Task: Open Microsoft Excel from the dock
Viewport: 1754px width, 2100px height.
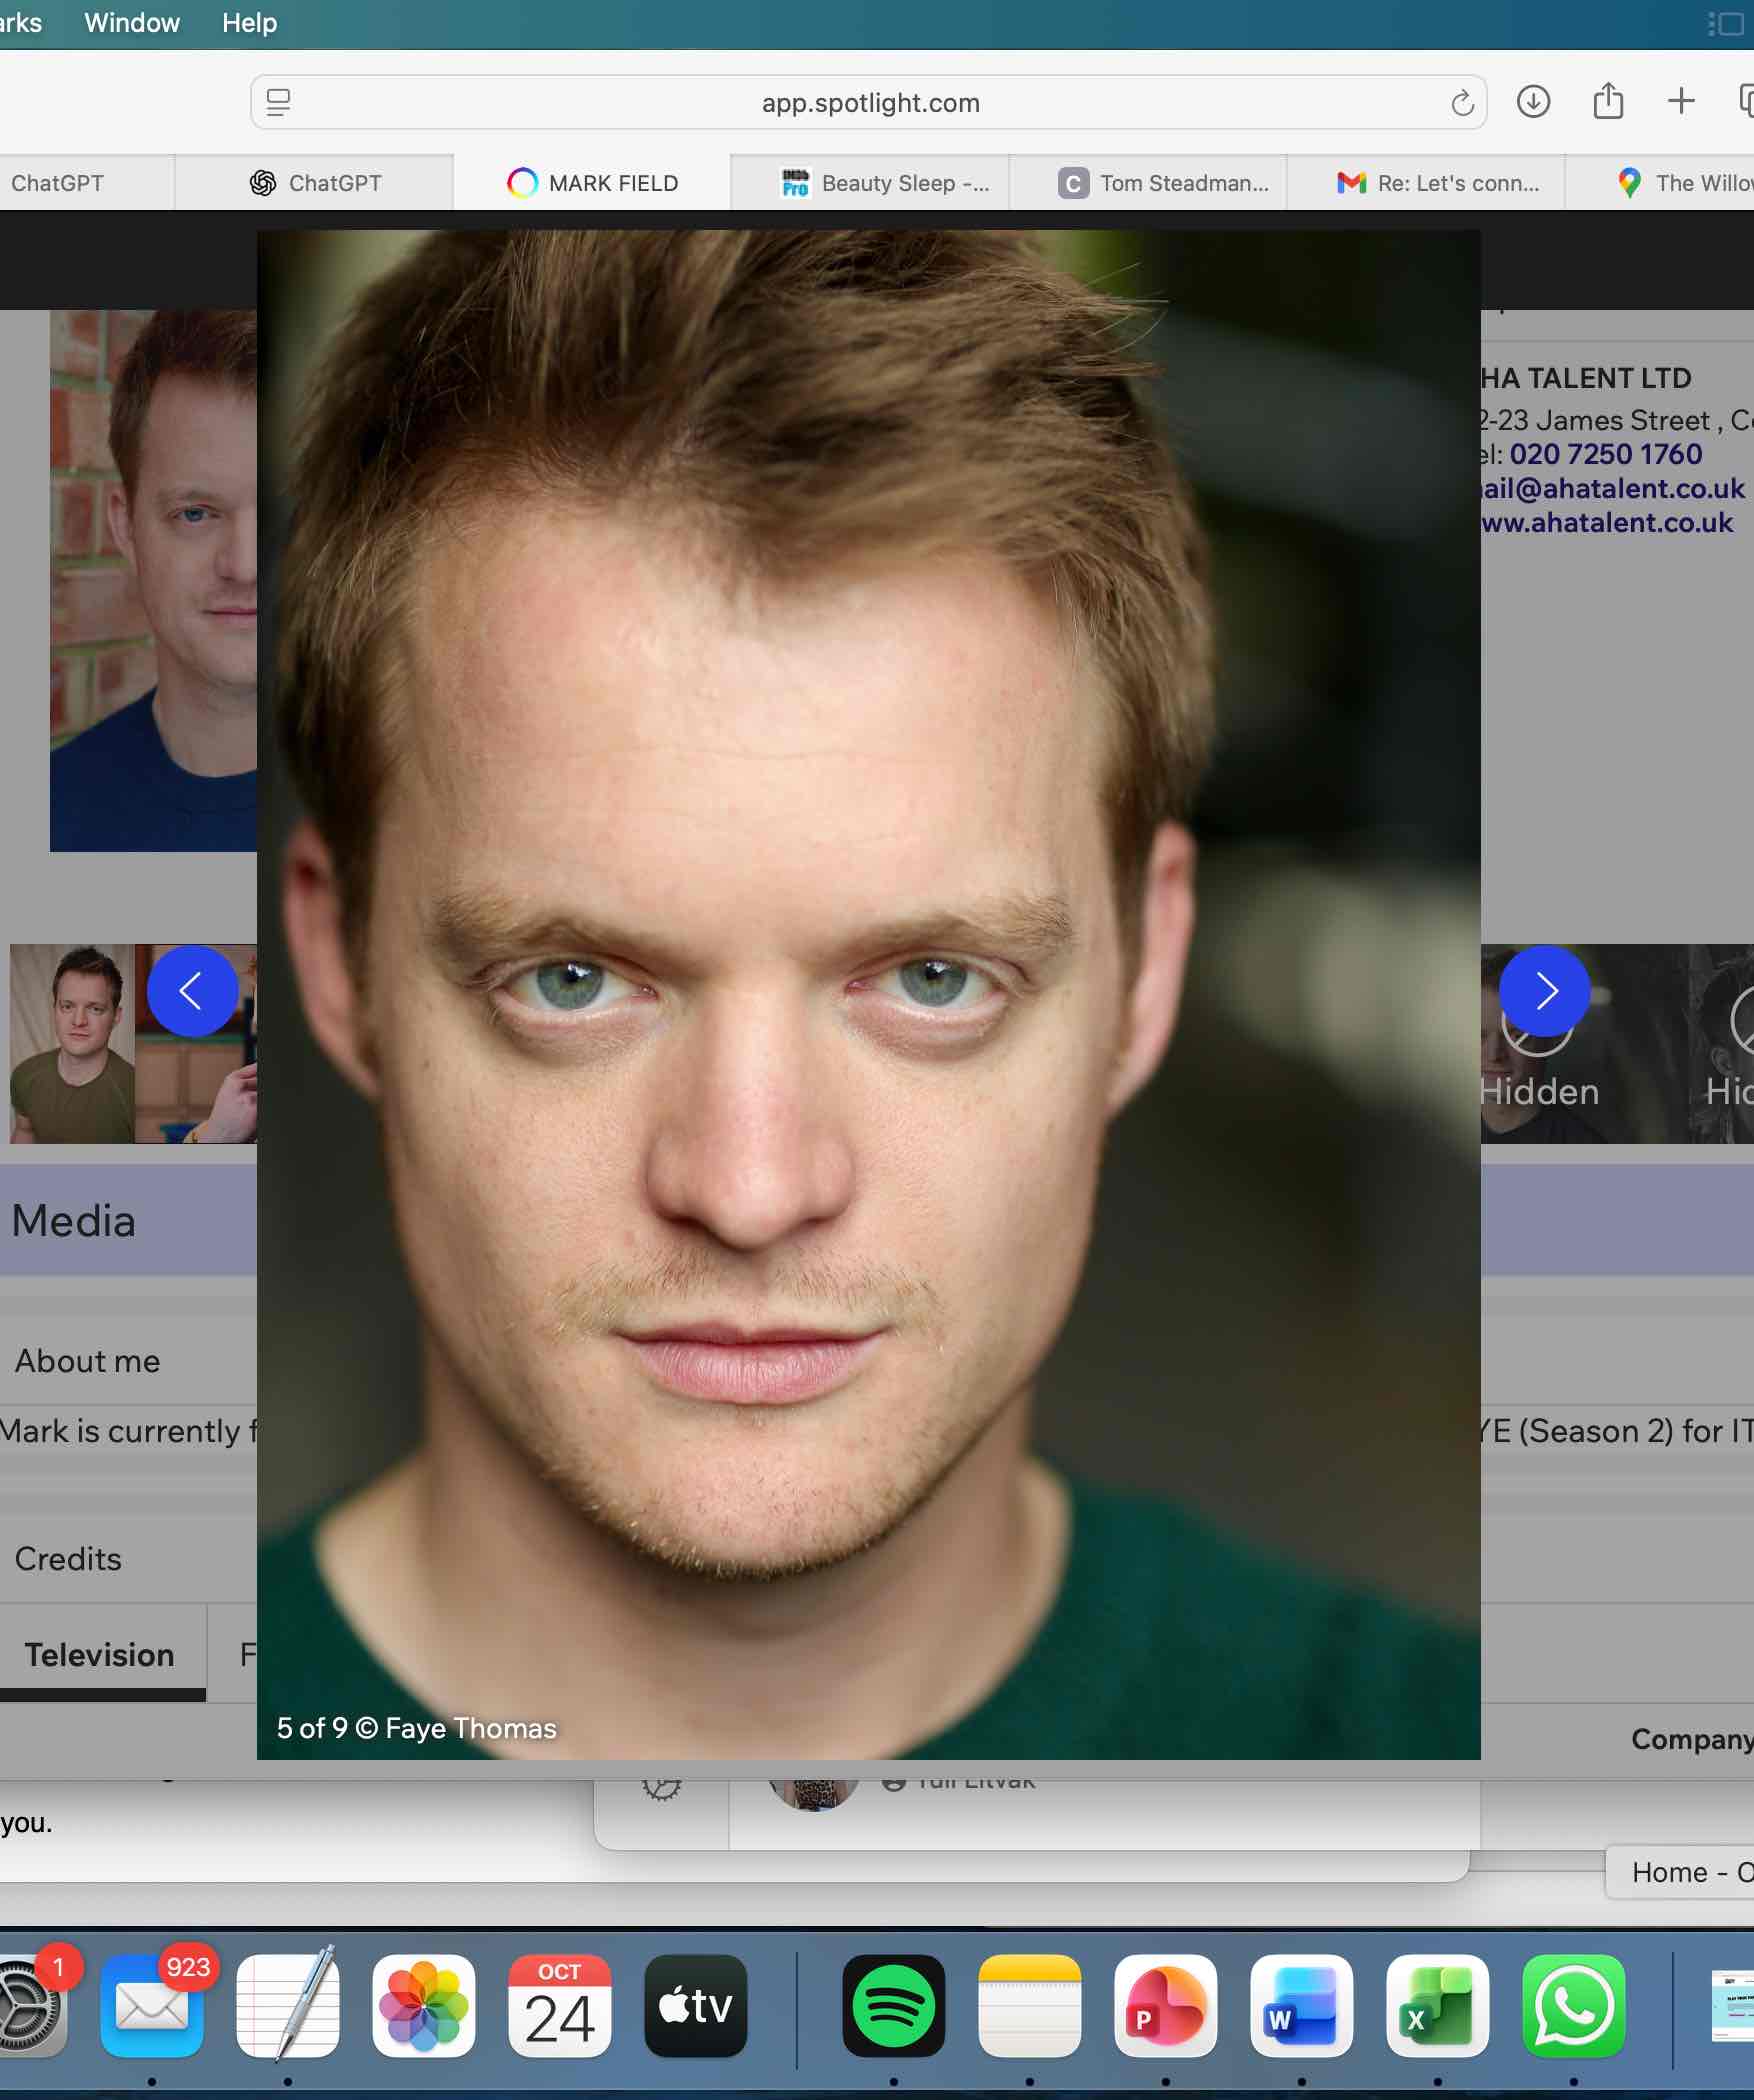Action: (1436, 2005)
